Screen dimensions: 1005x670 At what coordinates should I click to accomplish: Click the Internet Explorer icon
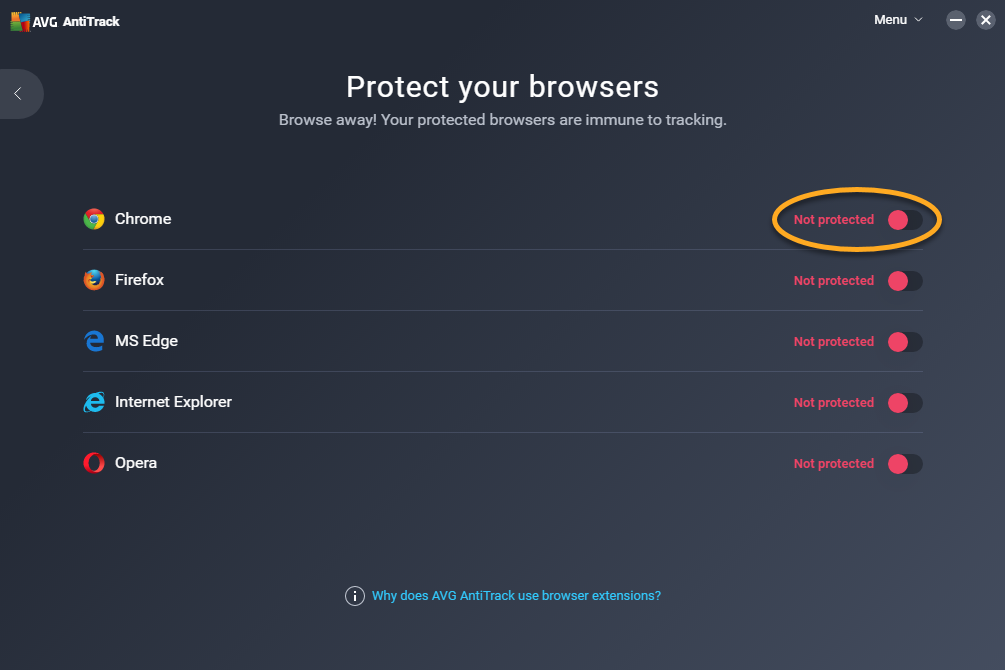pyautogui.click(x=94, y=402)
